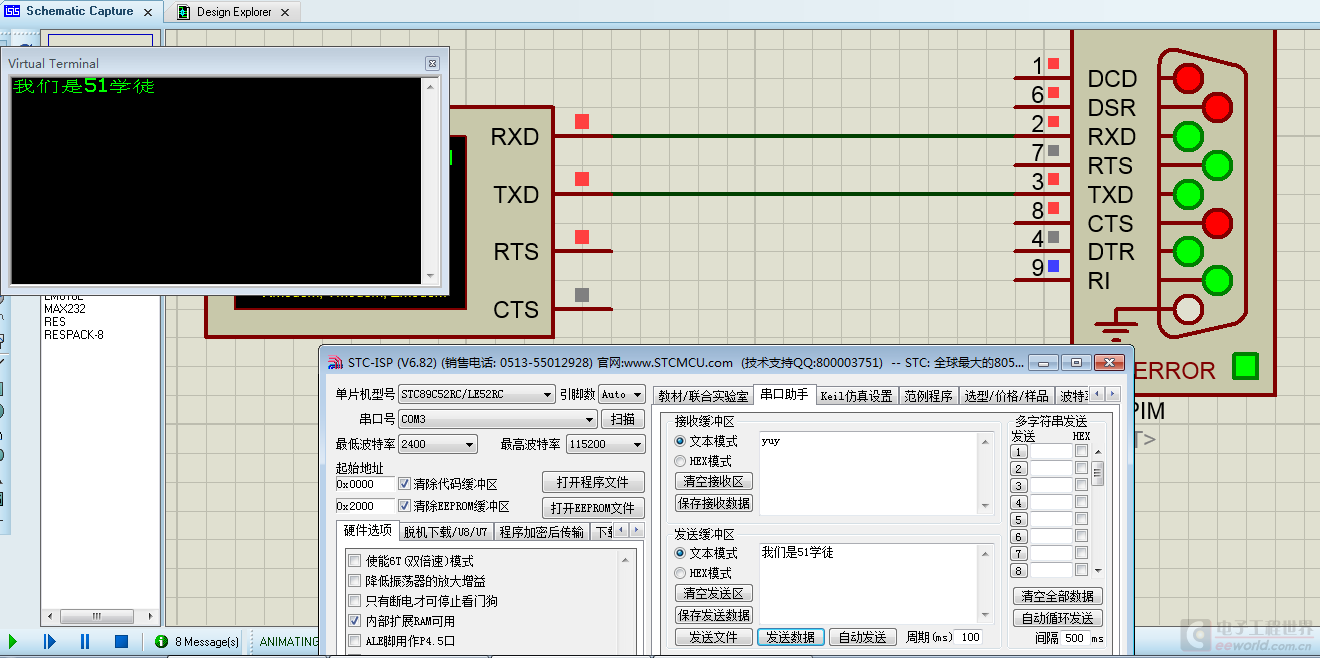Click the CTS grey pin marker on left component
Viewport: 1320px width, 658px height.
[582, 295]
